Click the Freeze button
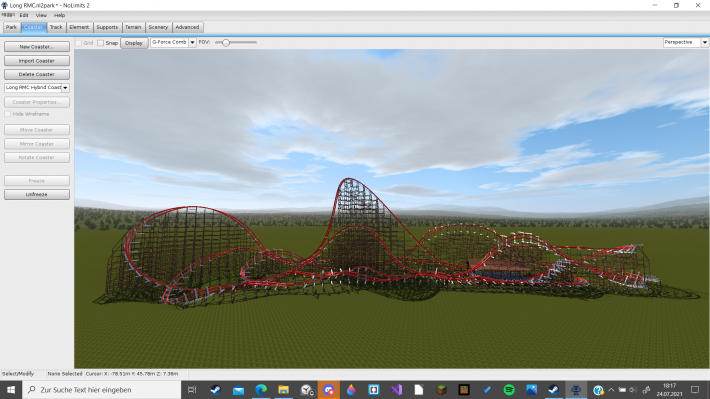The image size is (710, 399). 37,181
